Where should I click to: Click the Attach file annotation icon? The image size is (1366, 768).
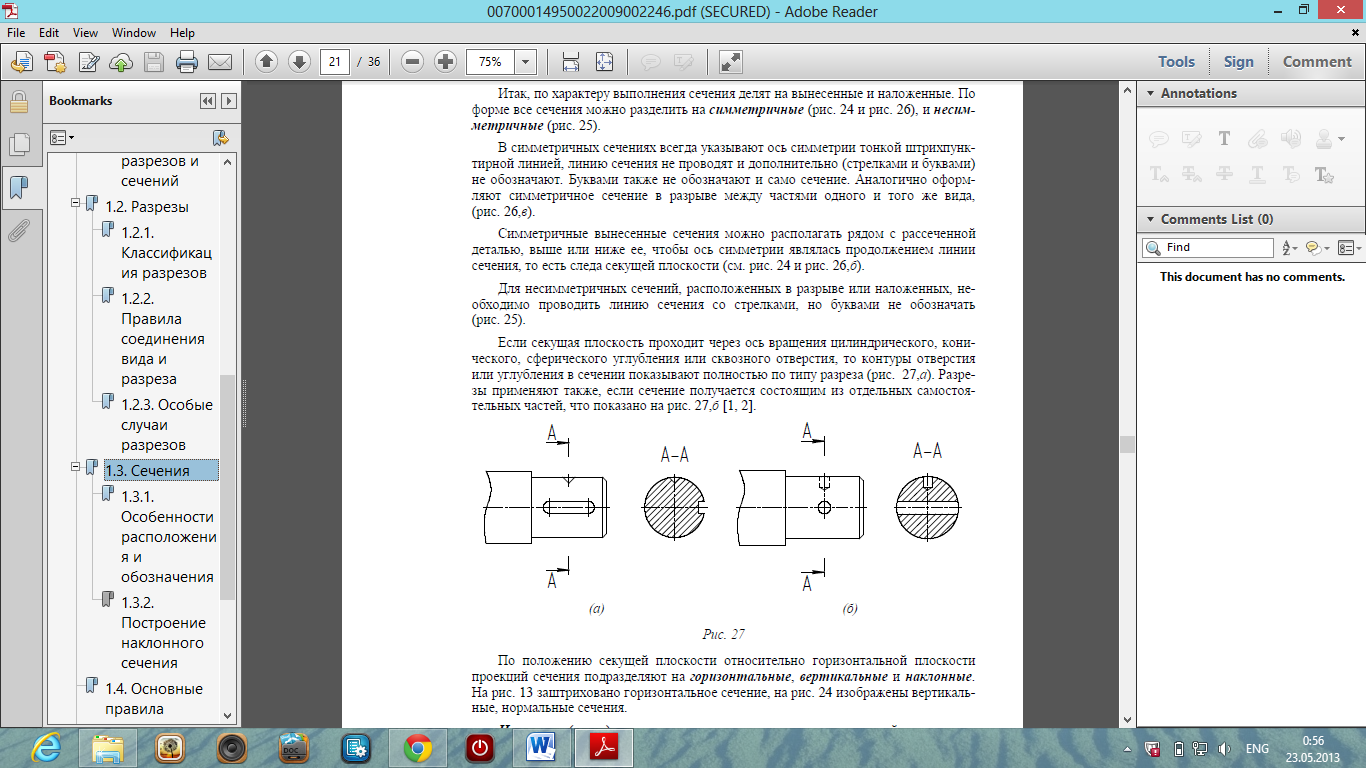[1257, 139]
